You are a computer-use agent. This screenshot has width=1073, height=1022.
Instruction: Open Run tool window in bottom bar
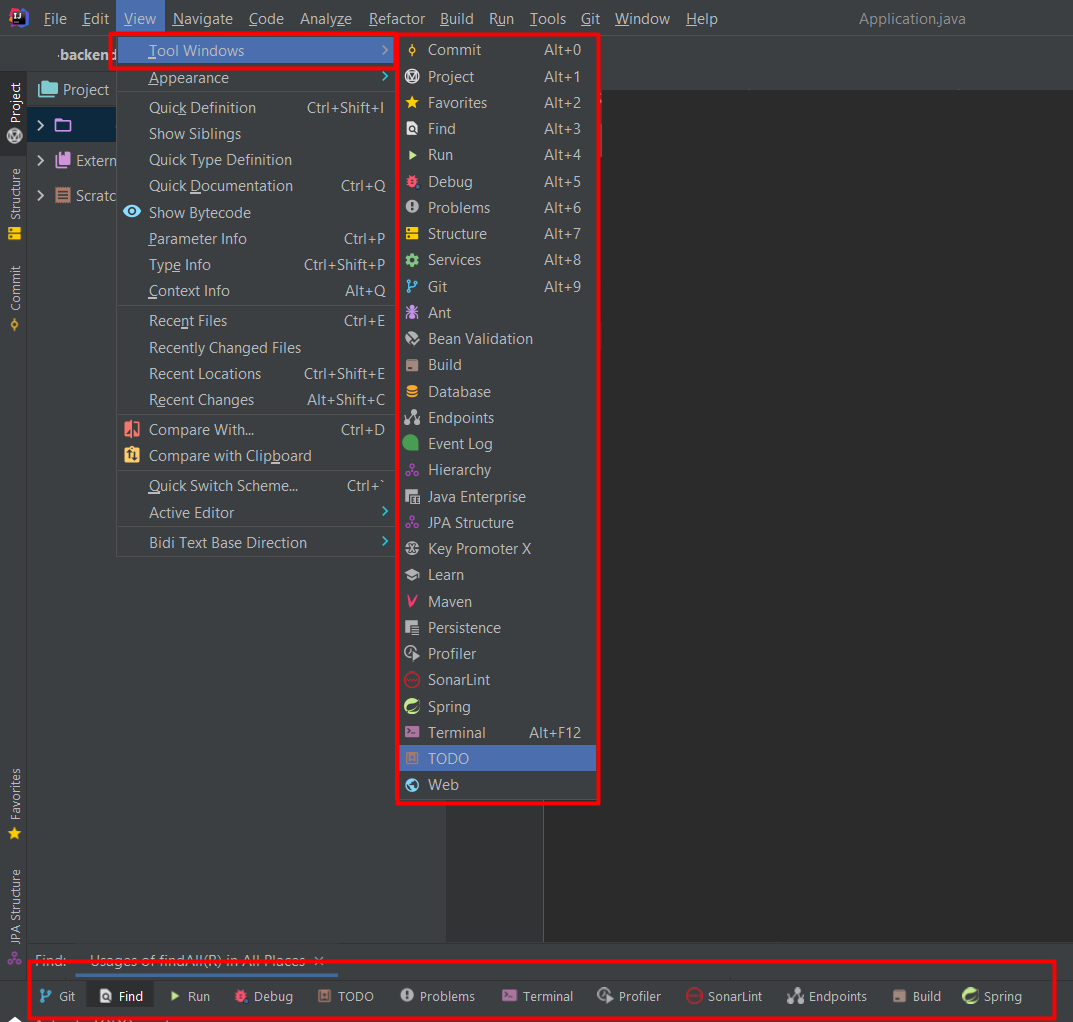click(190, 996)
